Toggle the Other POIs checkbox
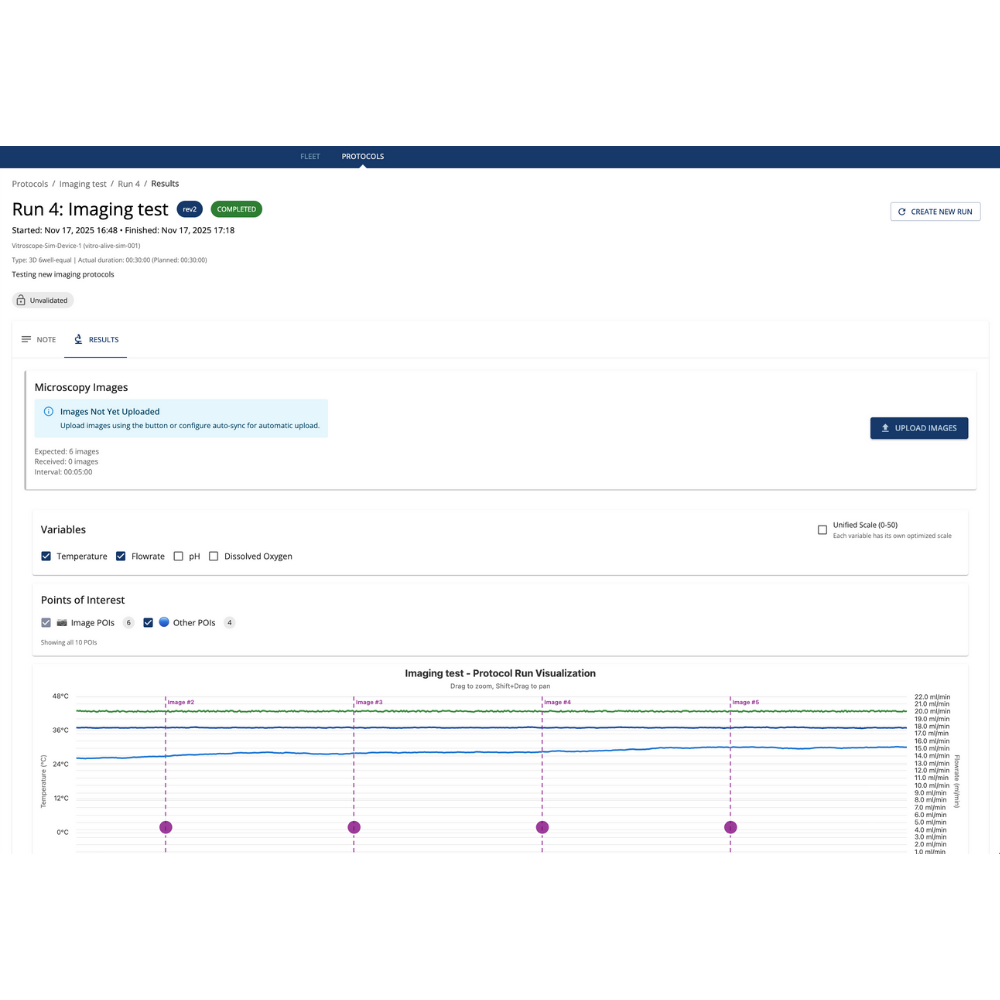The width and height of the screenshot is (1000, 1000). (148, 623)
